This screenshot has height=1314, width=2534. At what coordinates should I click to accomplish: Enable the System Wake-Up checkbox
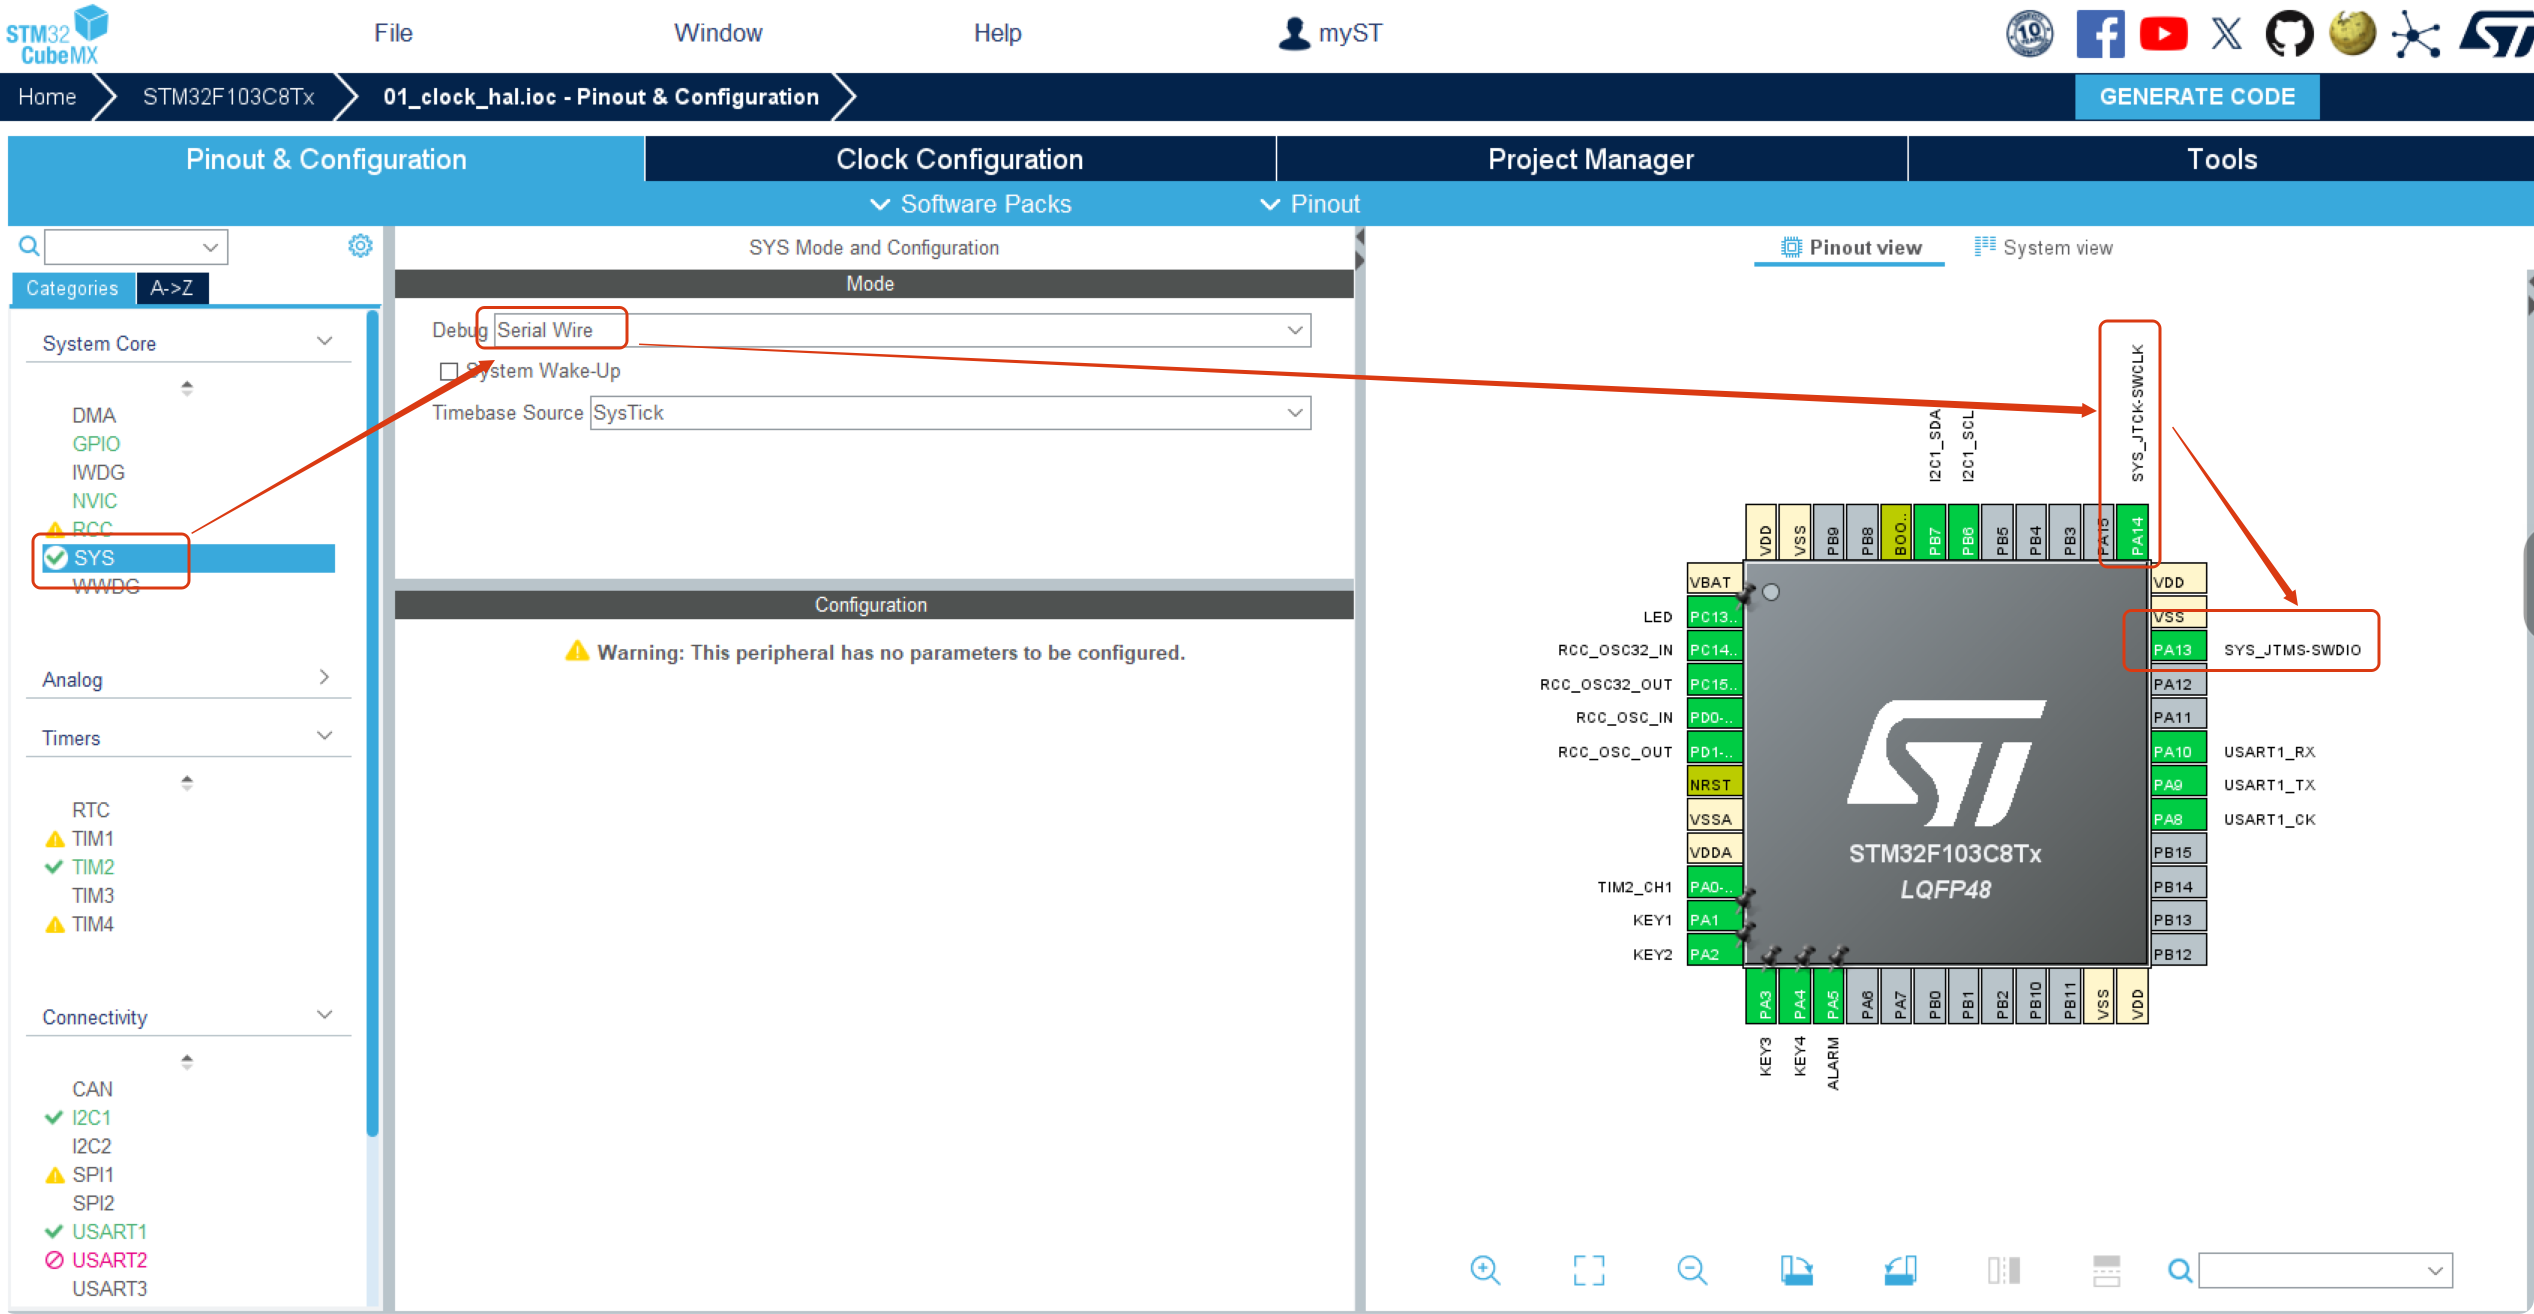[449, 371]
